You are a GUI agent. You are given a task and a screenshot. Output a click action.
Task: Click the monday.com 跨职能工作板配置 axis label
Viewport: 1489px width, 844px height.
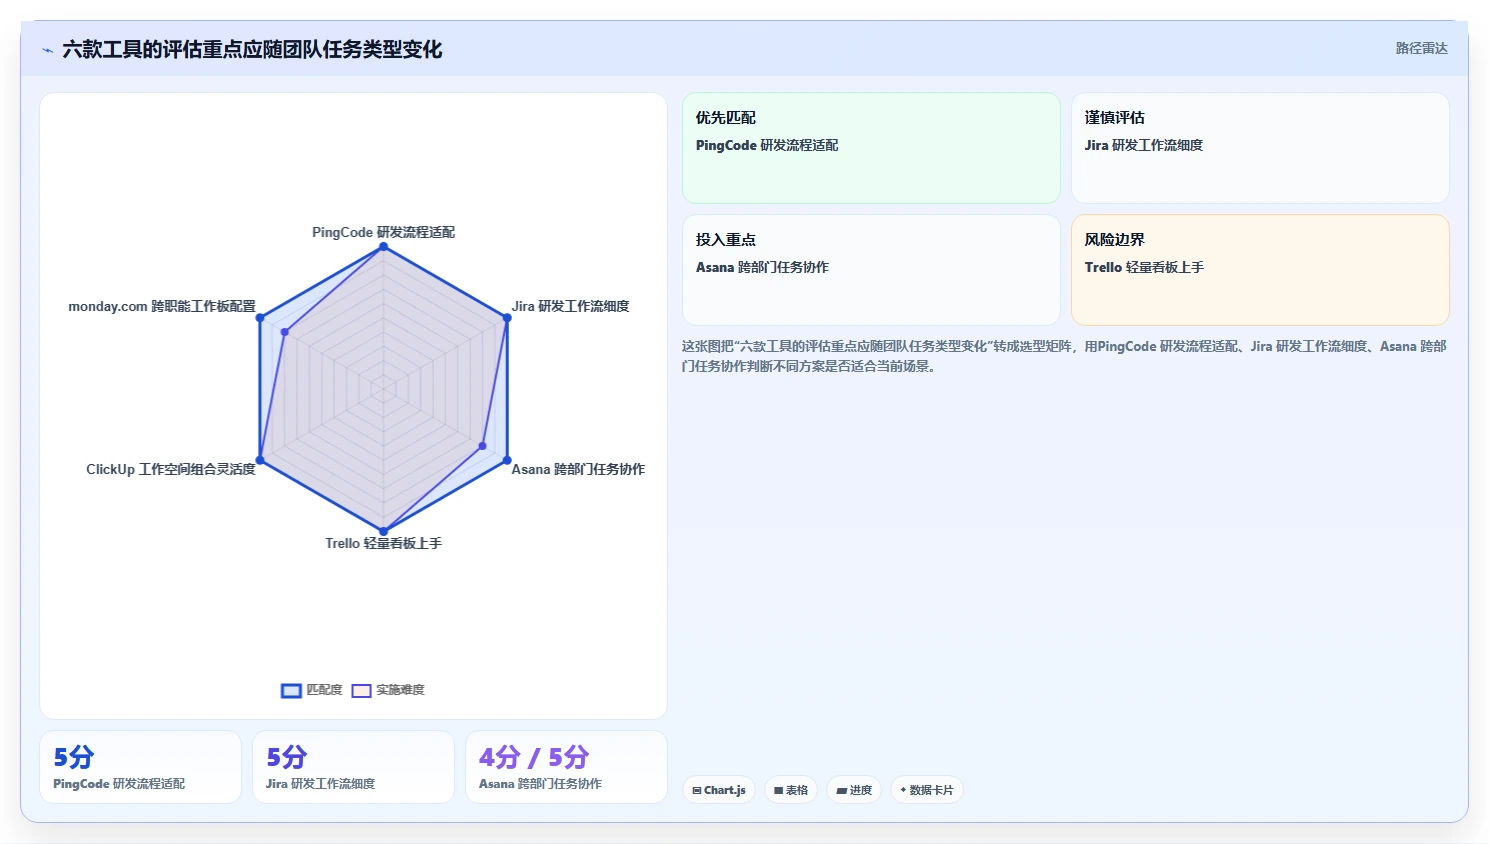[x=162, y=306]
